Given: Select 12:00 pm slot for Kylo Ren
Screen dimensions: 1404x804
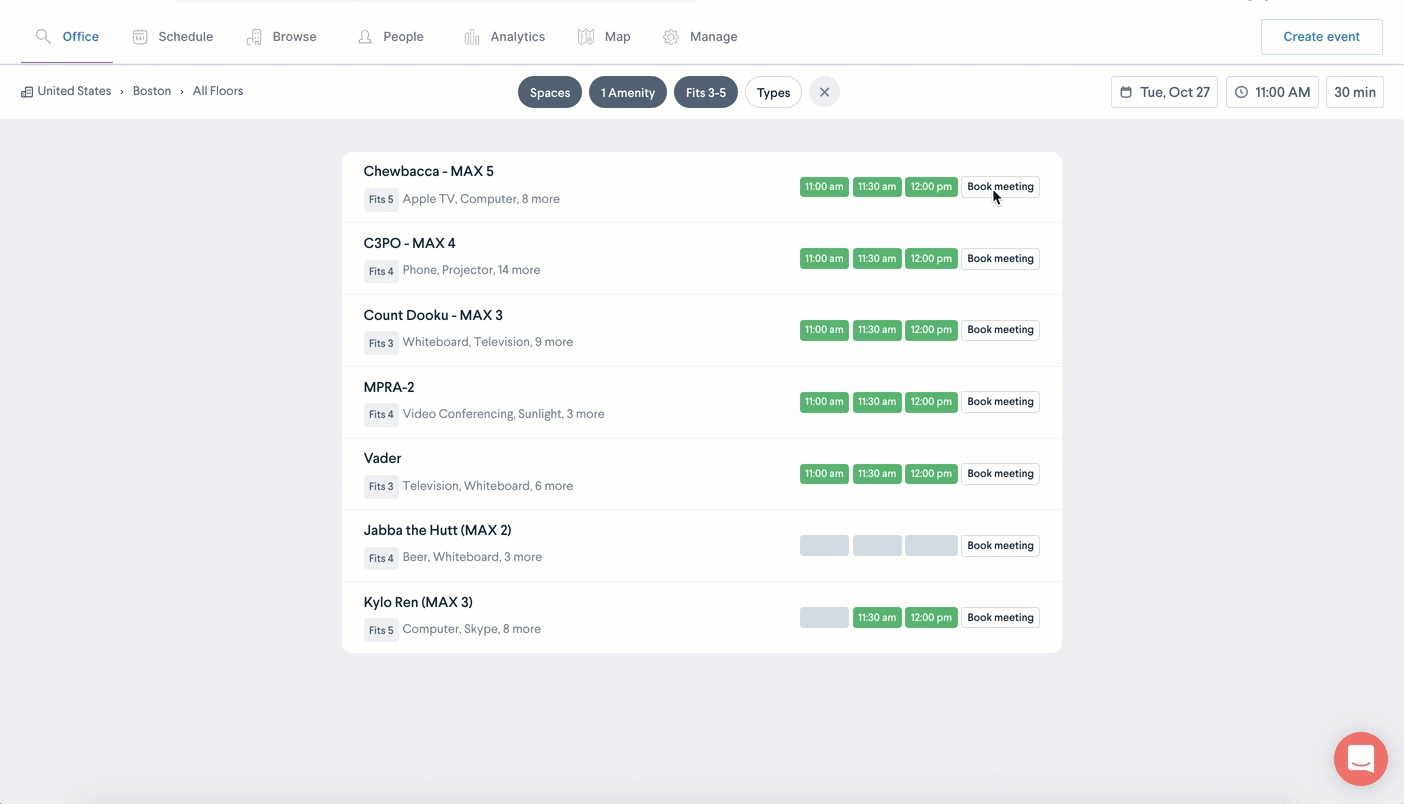Looking at the screenshot, I should point(931,618).
